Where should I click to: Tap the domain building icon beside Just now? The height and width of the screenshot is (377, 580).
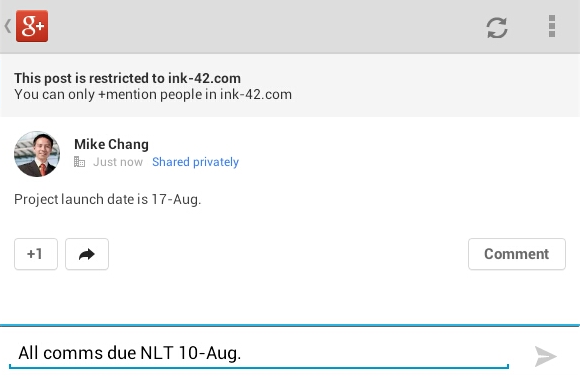[x=79, y=162]
